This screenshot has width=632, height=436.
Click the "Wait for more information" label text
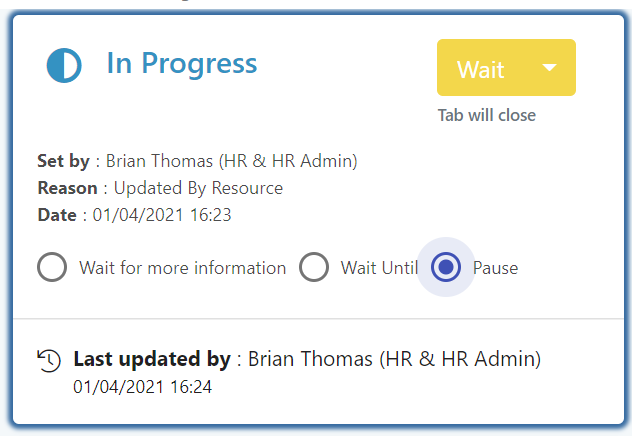pos(182,268)
